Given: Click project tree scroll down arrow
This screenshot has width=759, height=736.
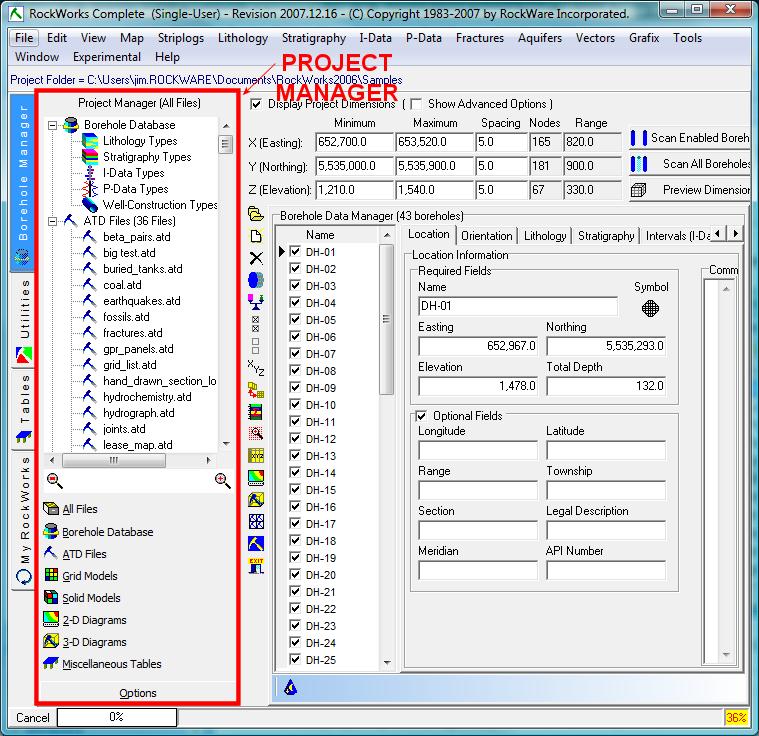Looking at the screenshot, I should click(226, 444).
